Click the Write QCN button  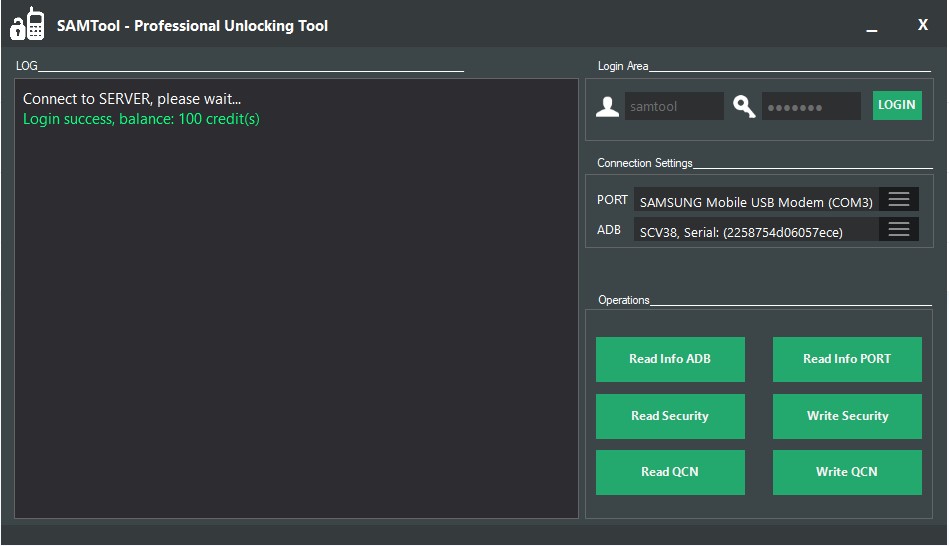[x=847, y=472]
